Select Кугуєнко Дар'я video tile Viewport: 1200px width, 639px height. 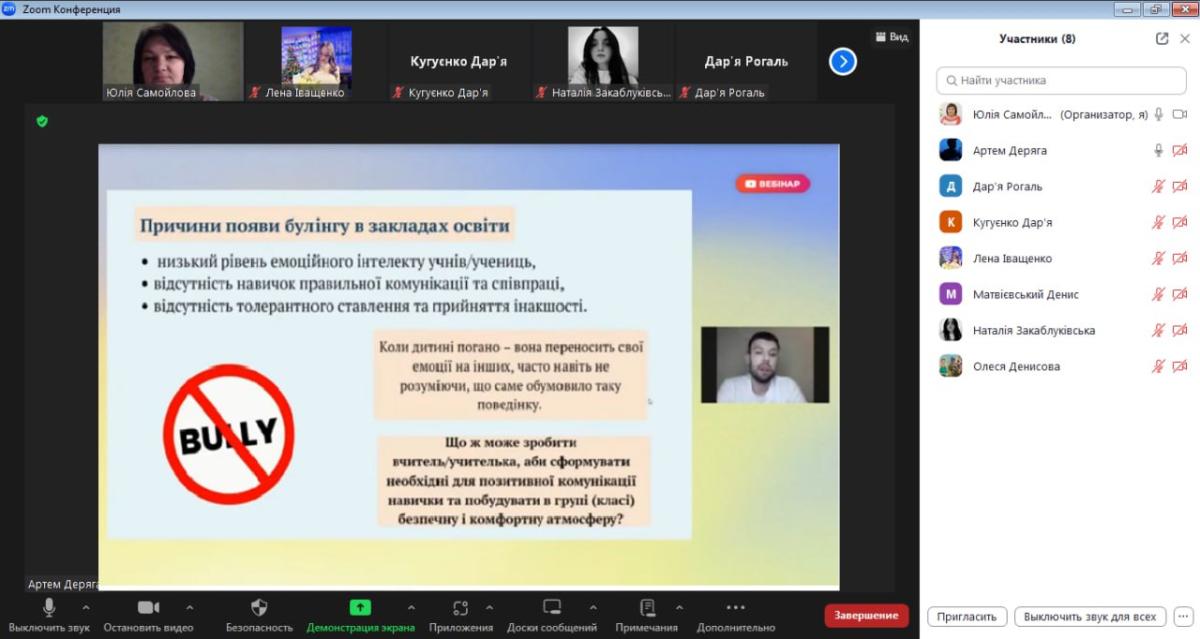click(459, 62)
